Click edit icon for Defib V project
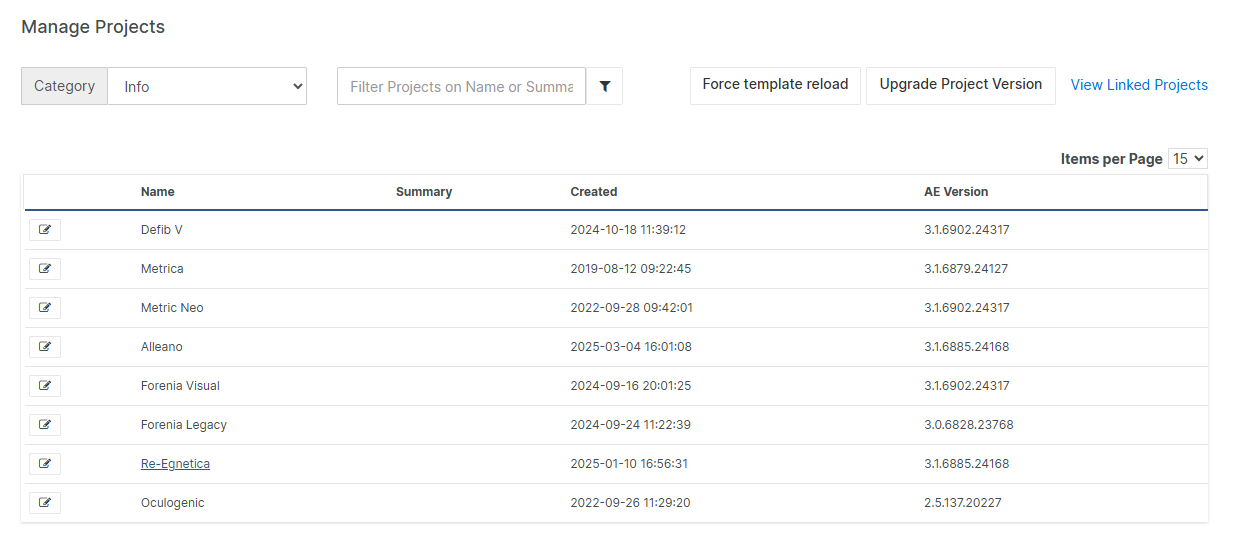Screen dimensions: 1233x552 (45, 230)
